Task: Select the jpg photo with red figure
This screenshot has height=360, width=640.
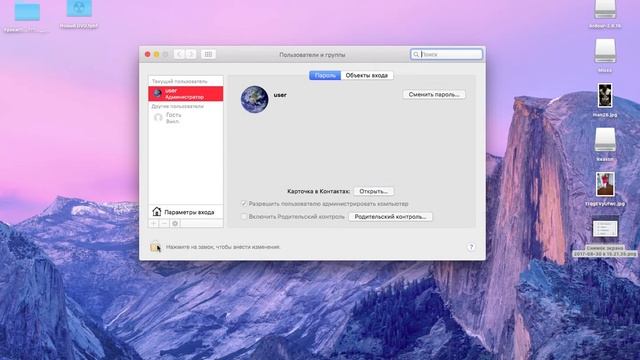Action: [x=605, y=184]
